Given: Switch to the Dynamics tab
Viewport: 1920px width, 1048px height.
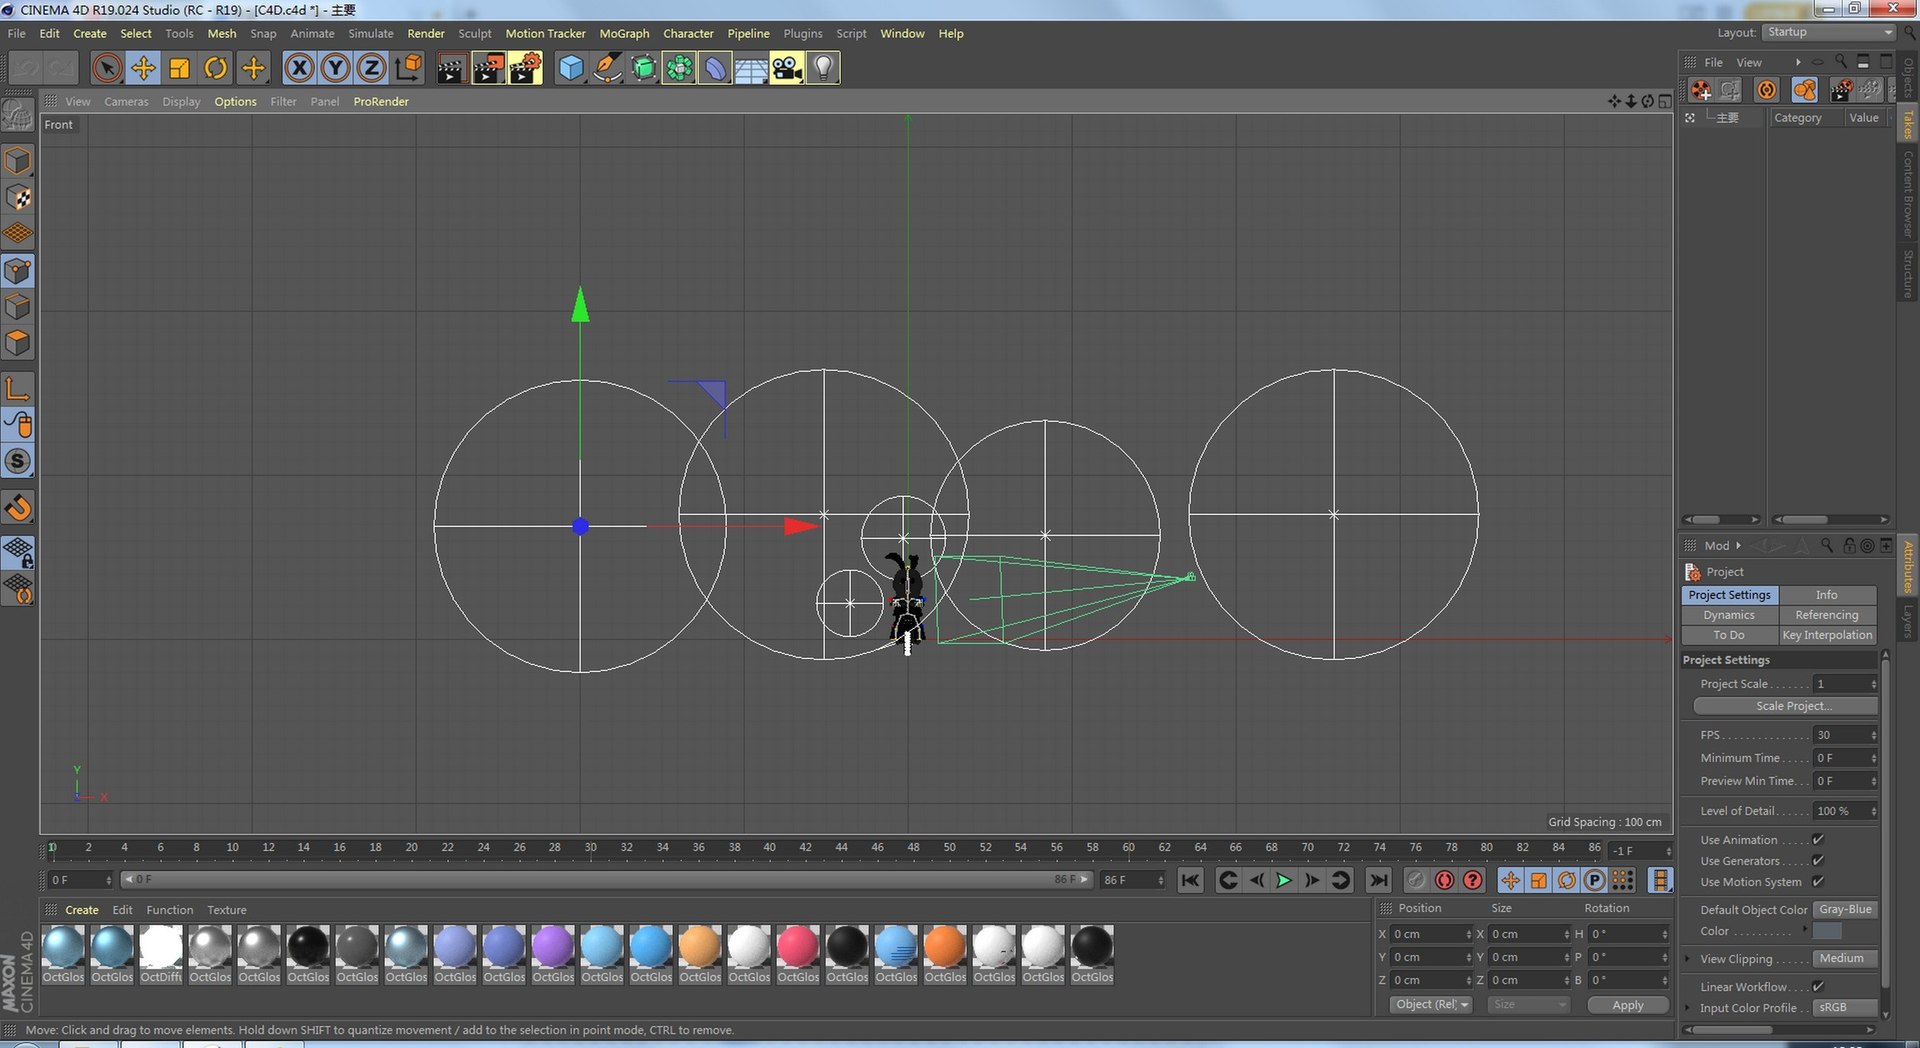Looking at the screenshot, I should 1730,615.
